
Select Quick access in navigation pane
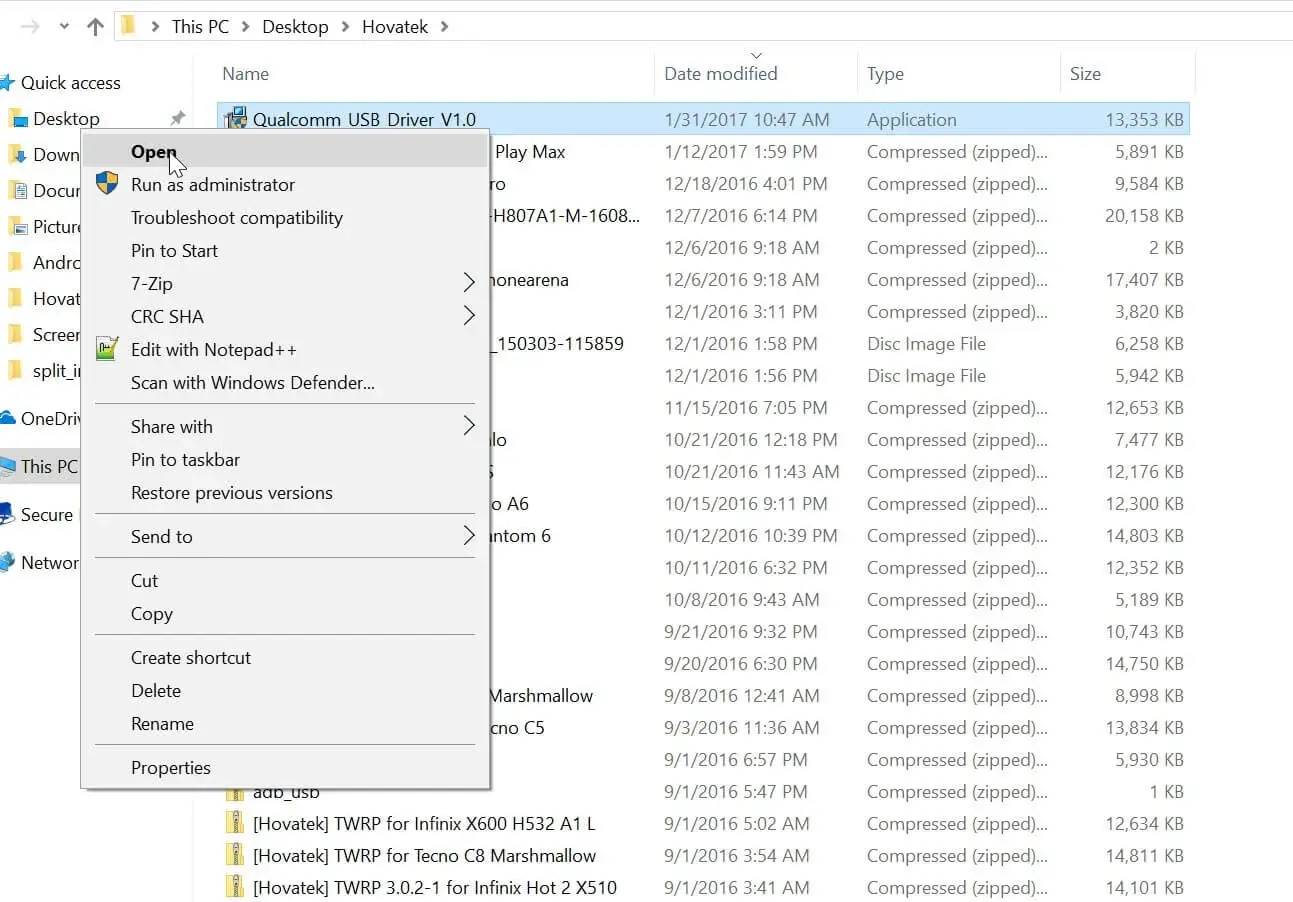(70, 83)
